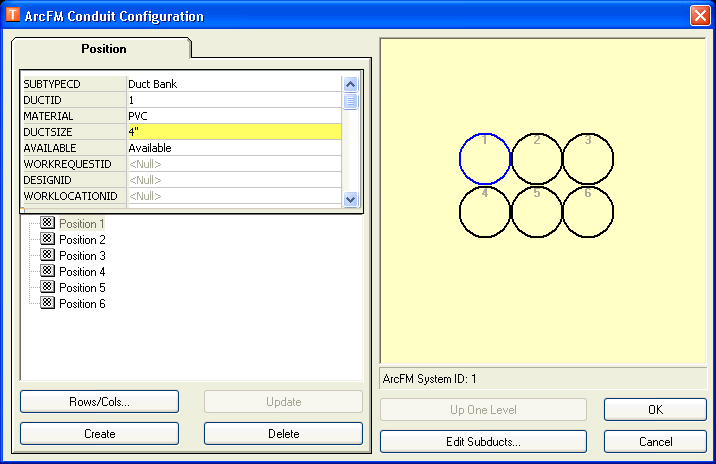The height and width of the screenshot is (464, 716).
Task: Select the Position 6 tree item label
Action: [82, 304]
